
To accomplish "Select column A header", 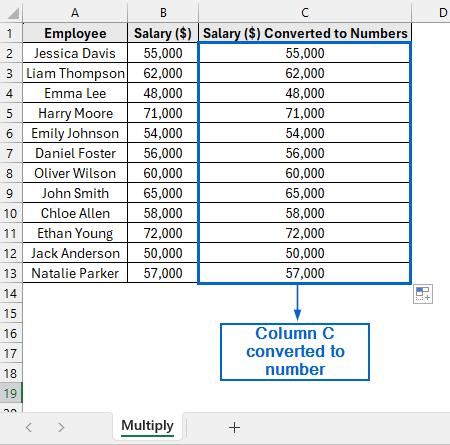I will [x=75, y=13].
